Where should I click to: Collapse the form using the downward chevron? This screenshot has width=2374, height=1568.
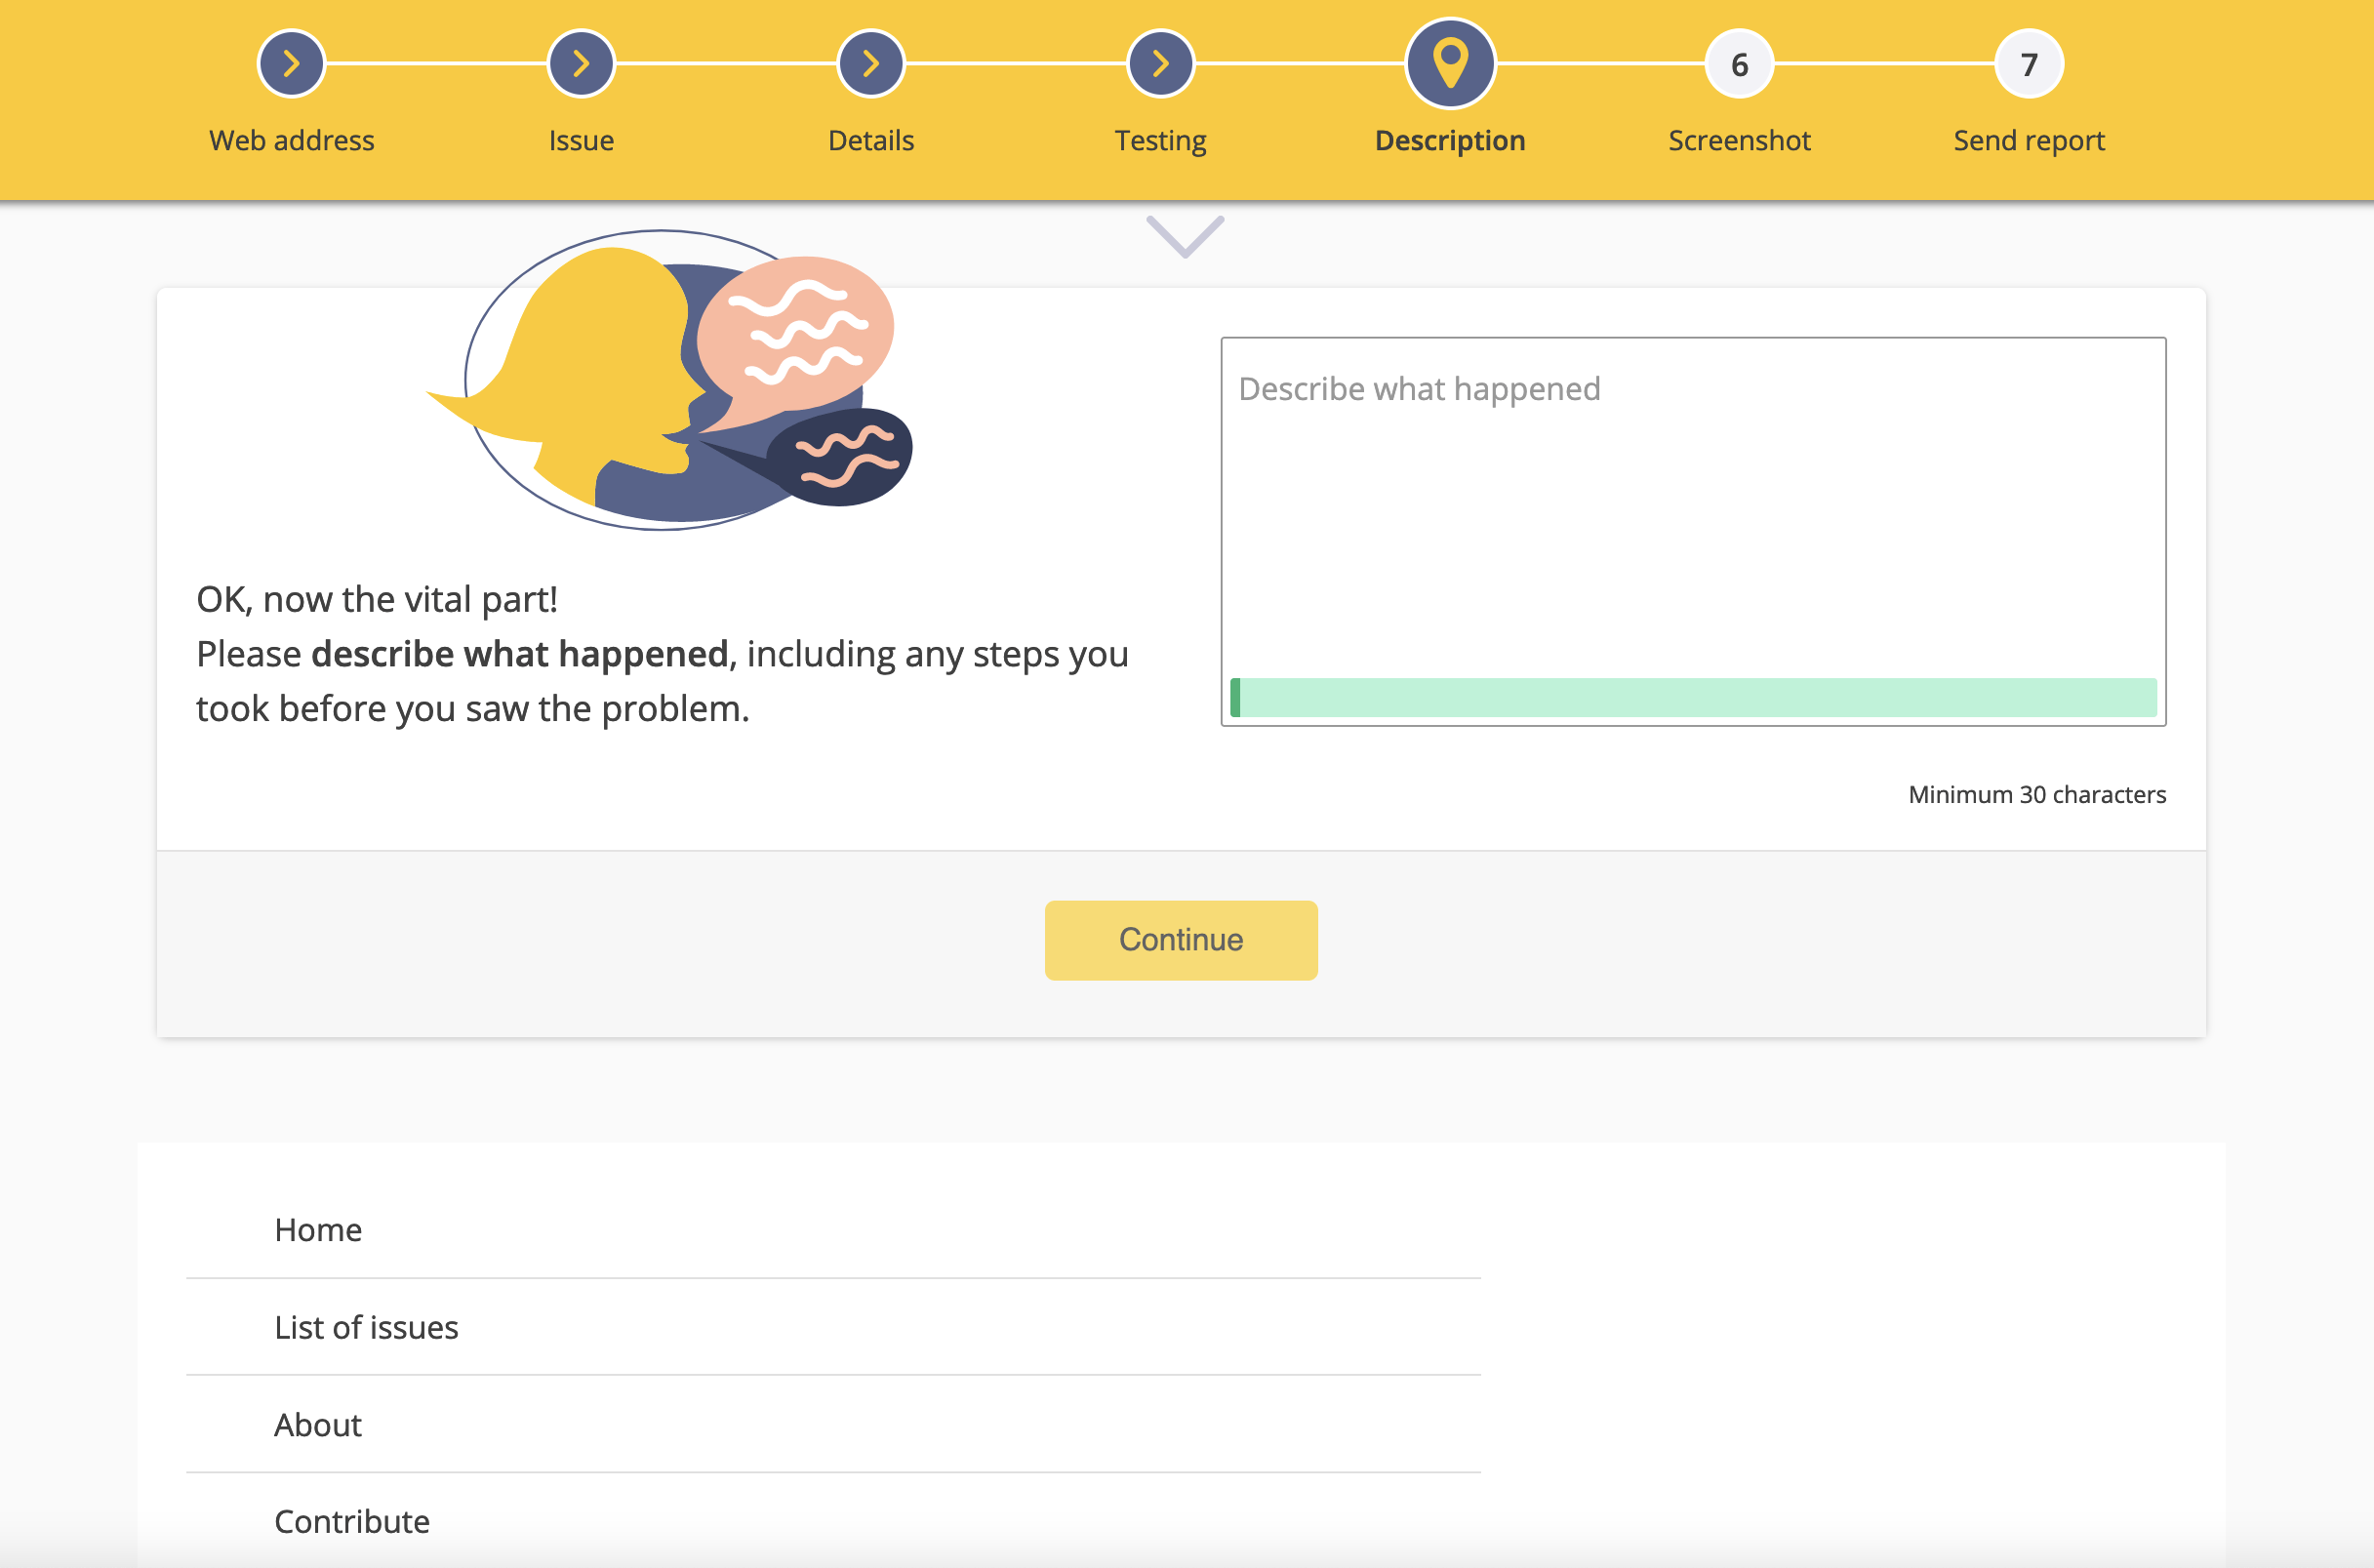(x=1185, y=237)
